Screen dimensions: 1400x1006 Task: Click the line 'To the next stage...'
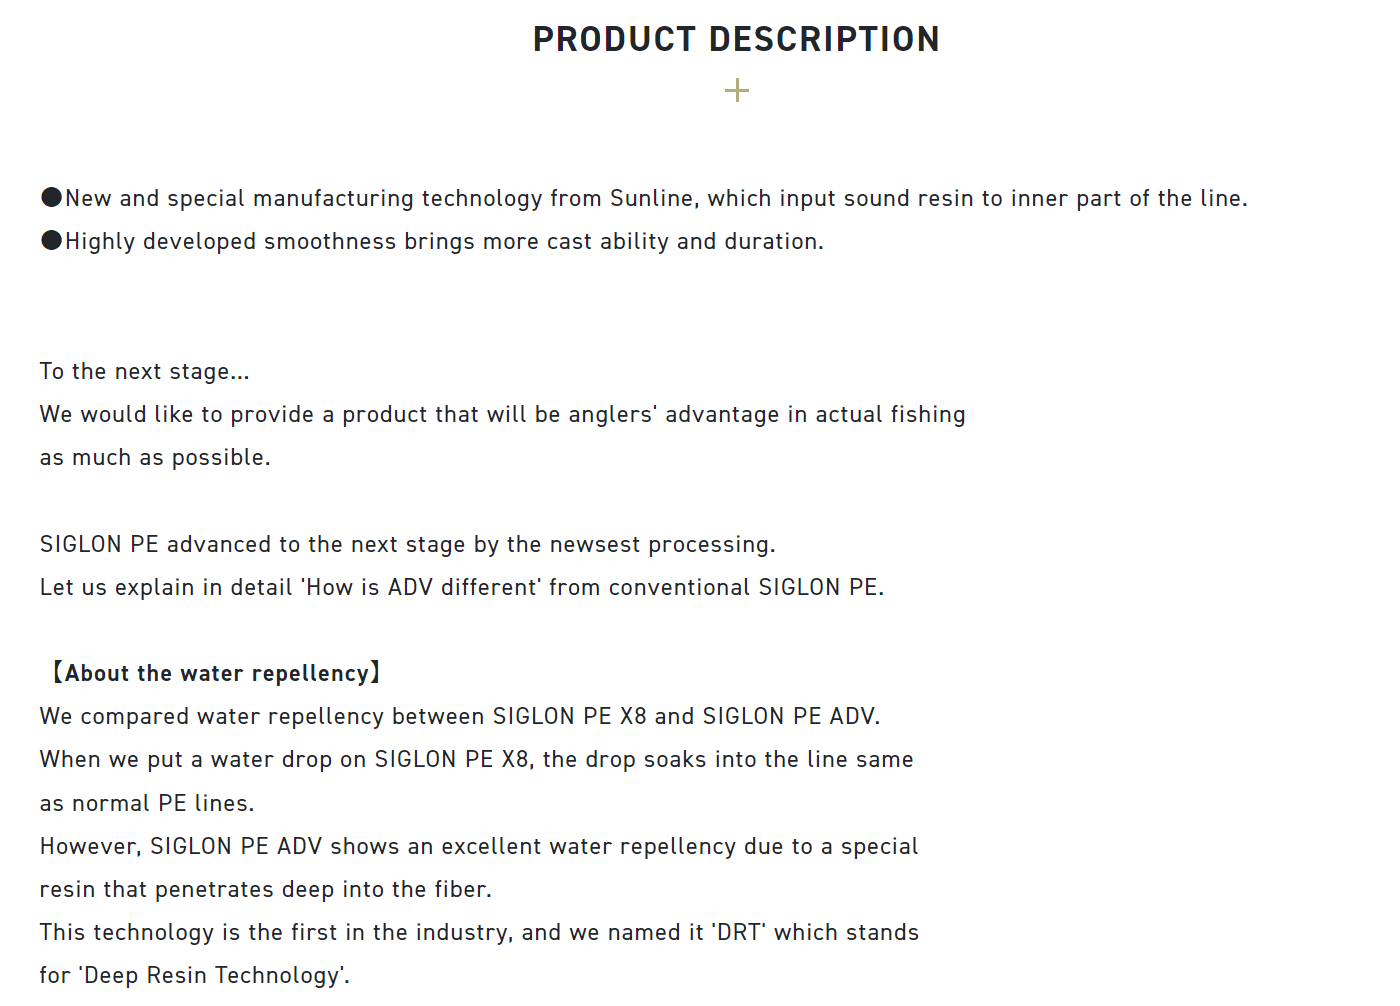(x=145, y=371)
